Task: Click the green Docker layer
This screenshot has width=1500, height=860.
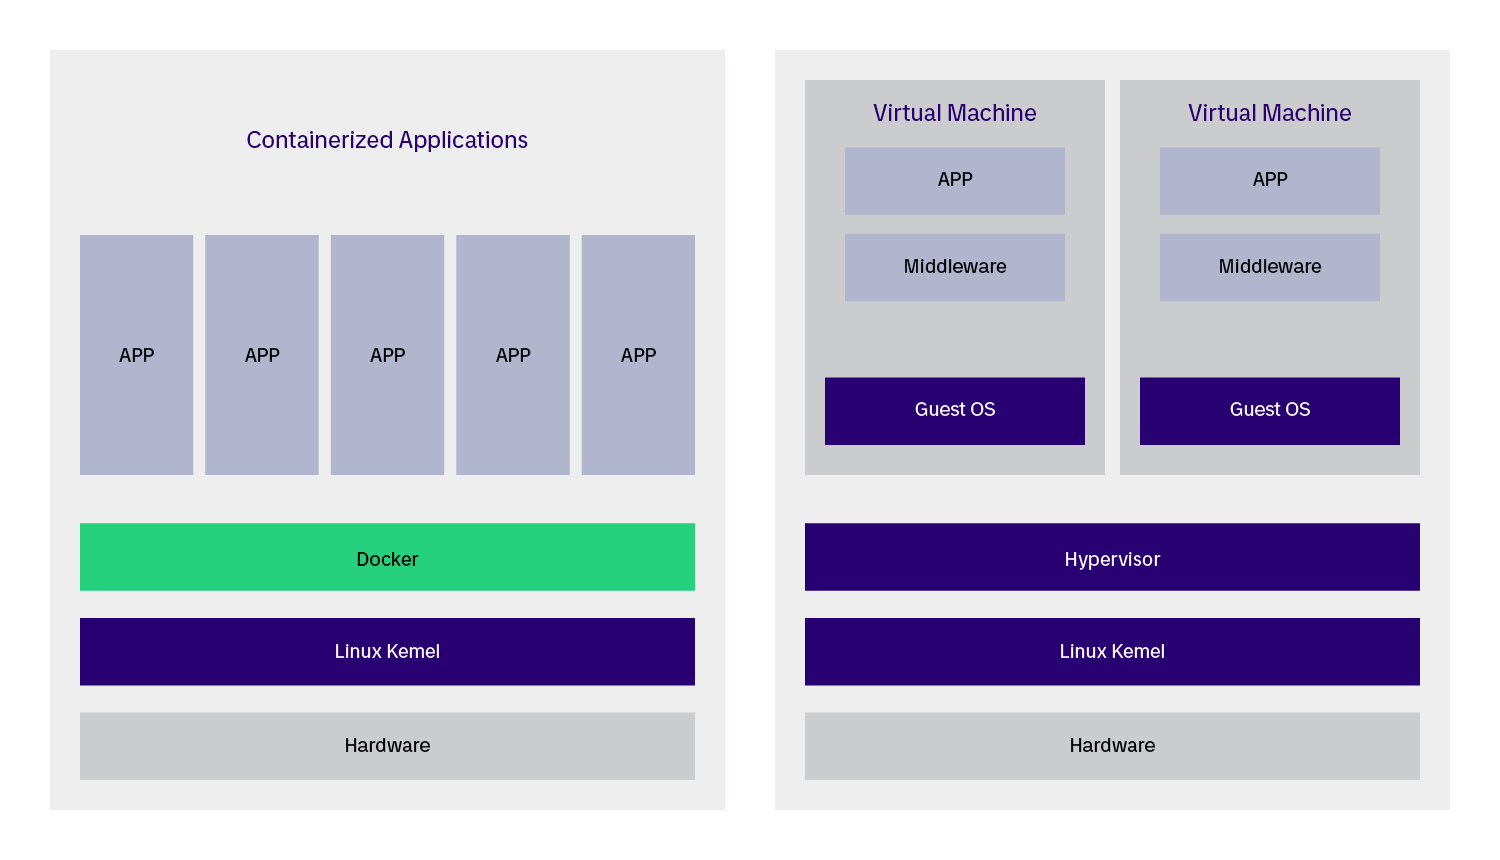Action: coord(387,557)
